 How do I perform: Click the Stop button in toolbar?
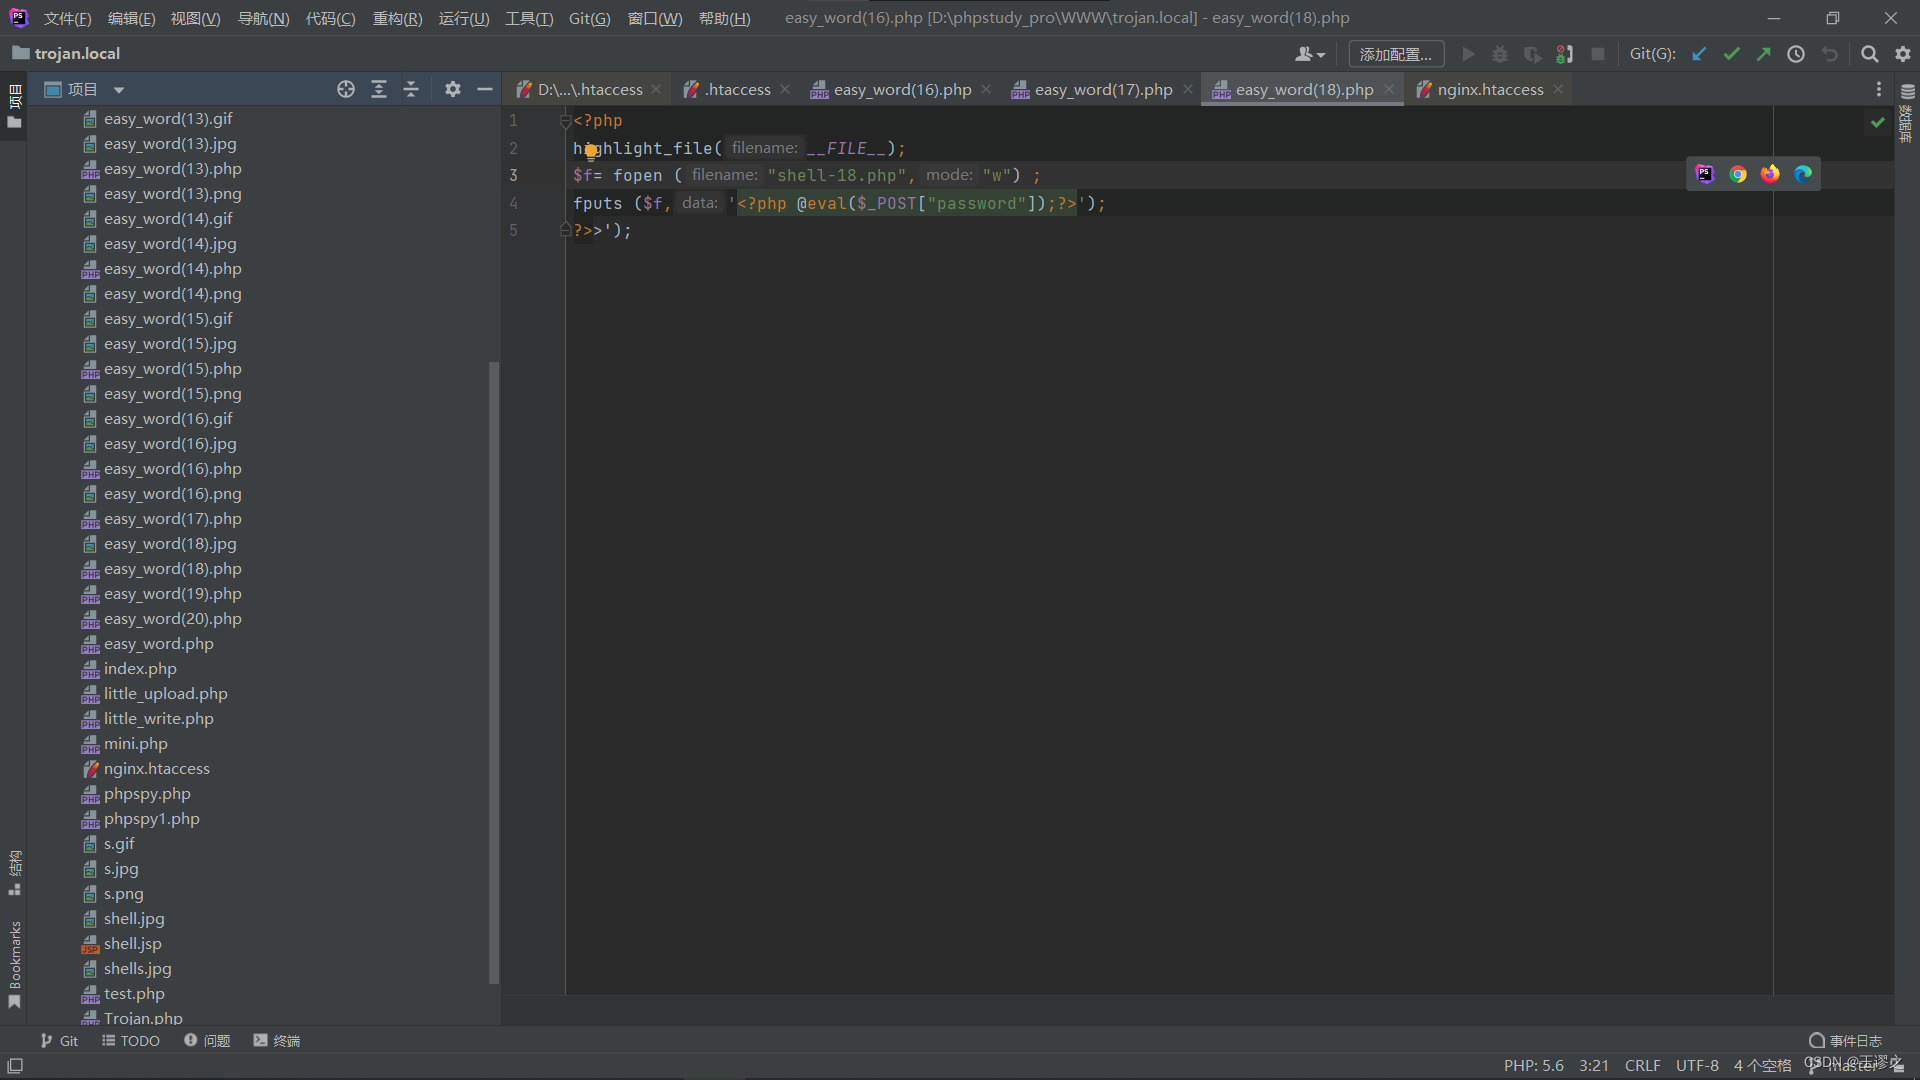click(1598, 54)
